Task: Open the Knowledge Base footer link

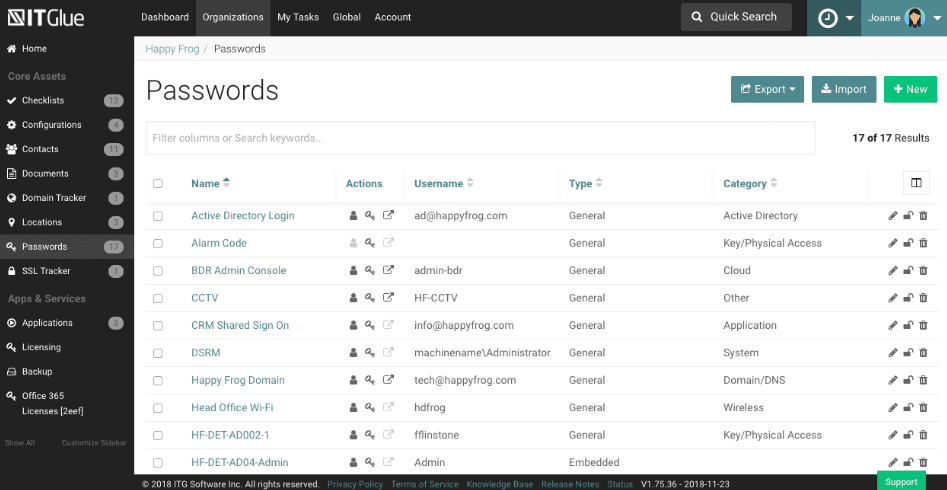Action: click(499, 484)
